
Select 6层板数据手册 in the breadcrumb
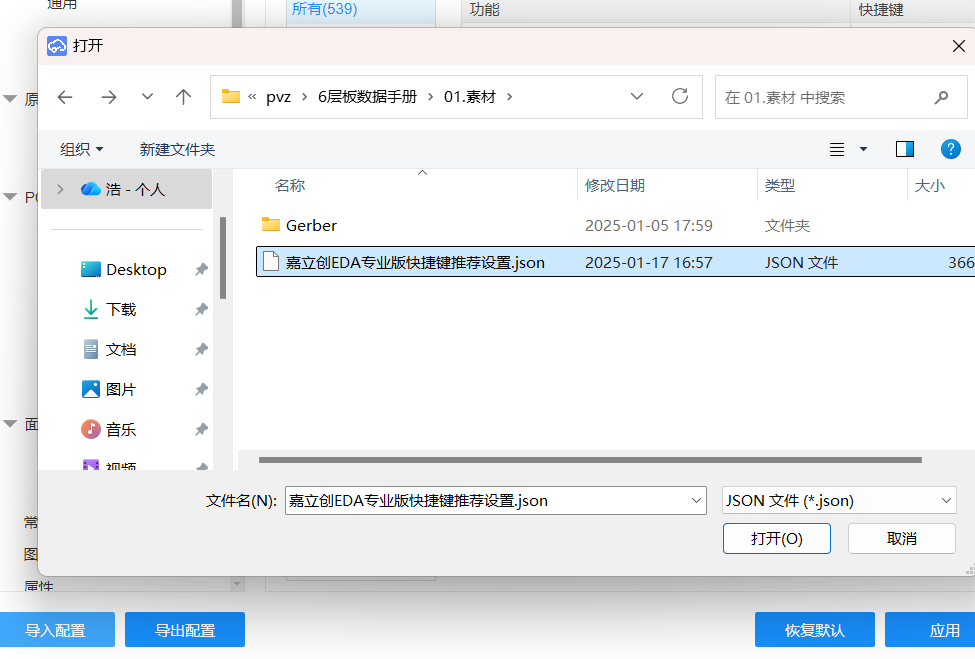(367, 97)
